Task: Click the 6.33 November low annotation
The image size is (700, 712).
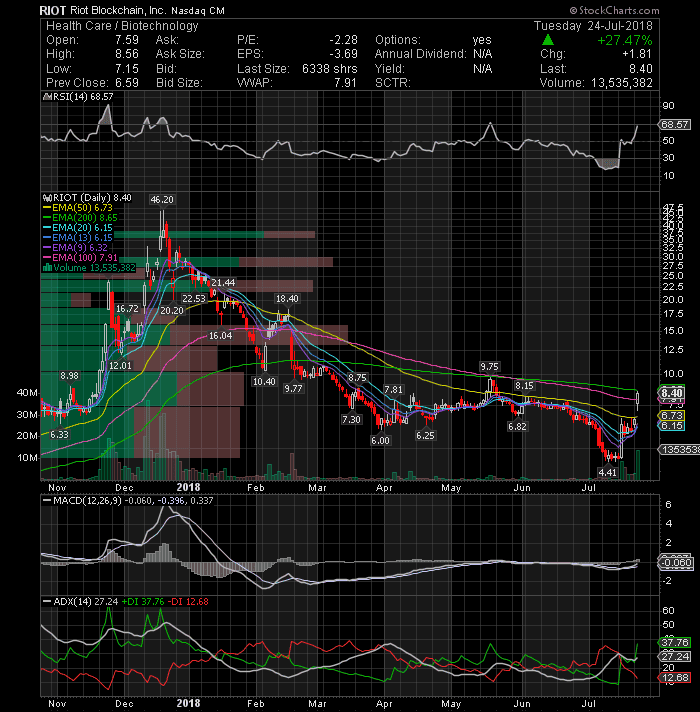Action: pos(59,435)
